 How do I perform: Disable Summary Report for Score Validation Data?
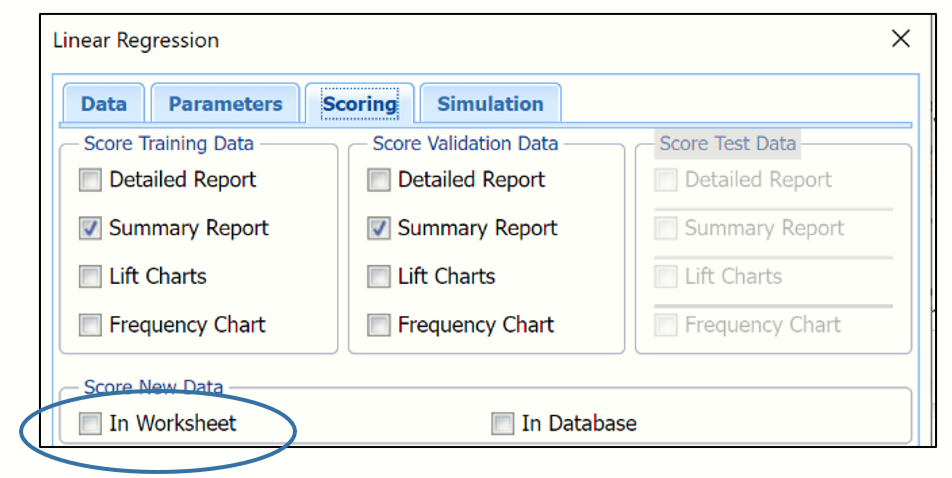[379, 228]
